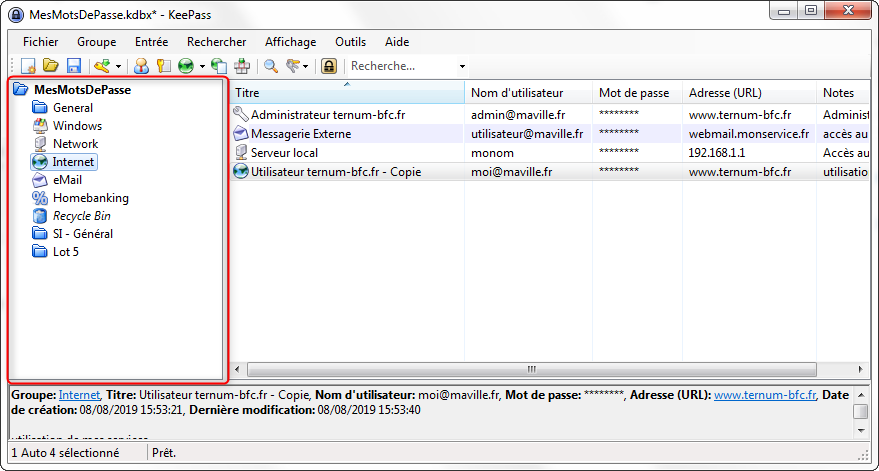Click the New database toolbar icon
The image size is (879, 471).
pos(28,67)
